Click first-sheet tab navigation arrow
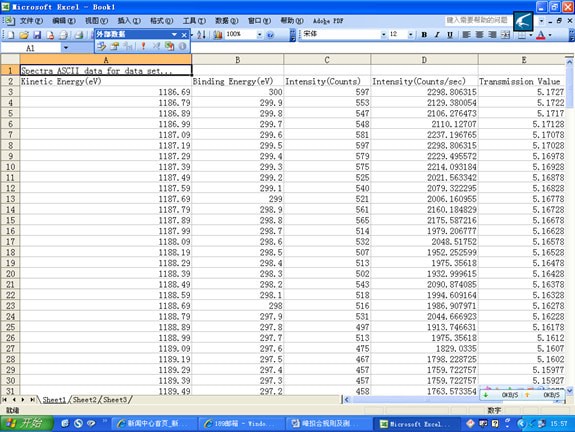 pos(5,399)
